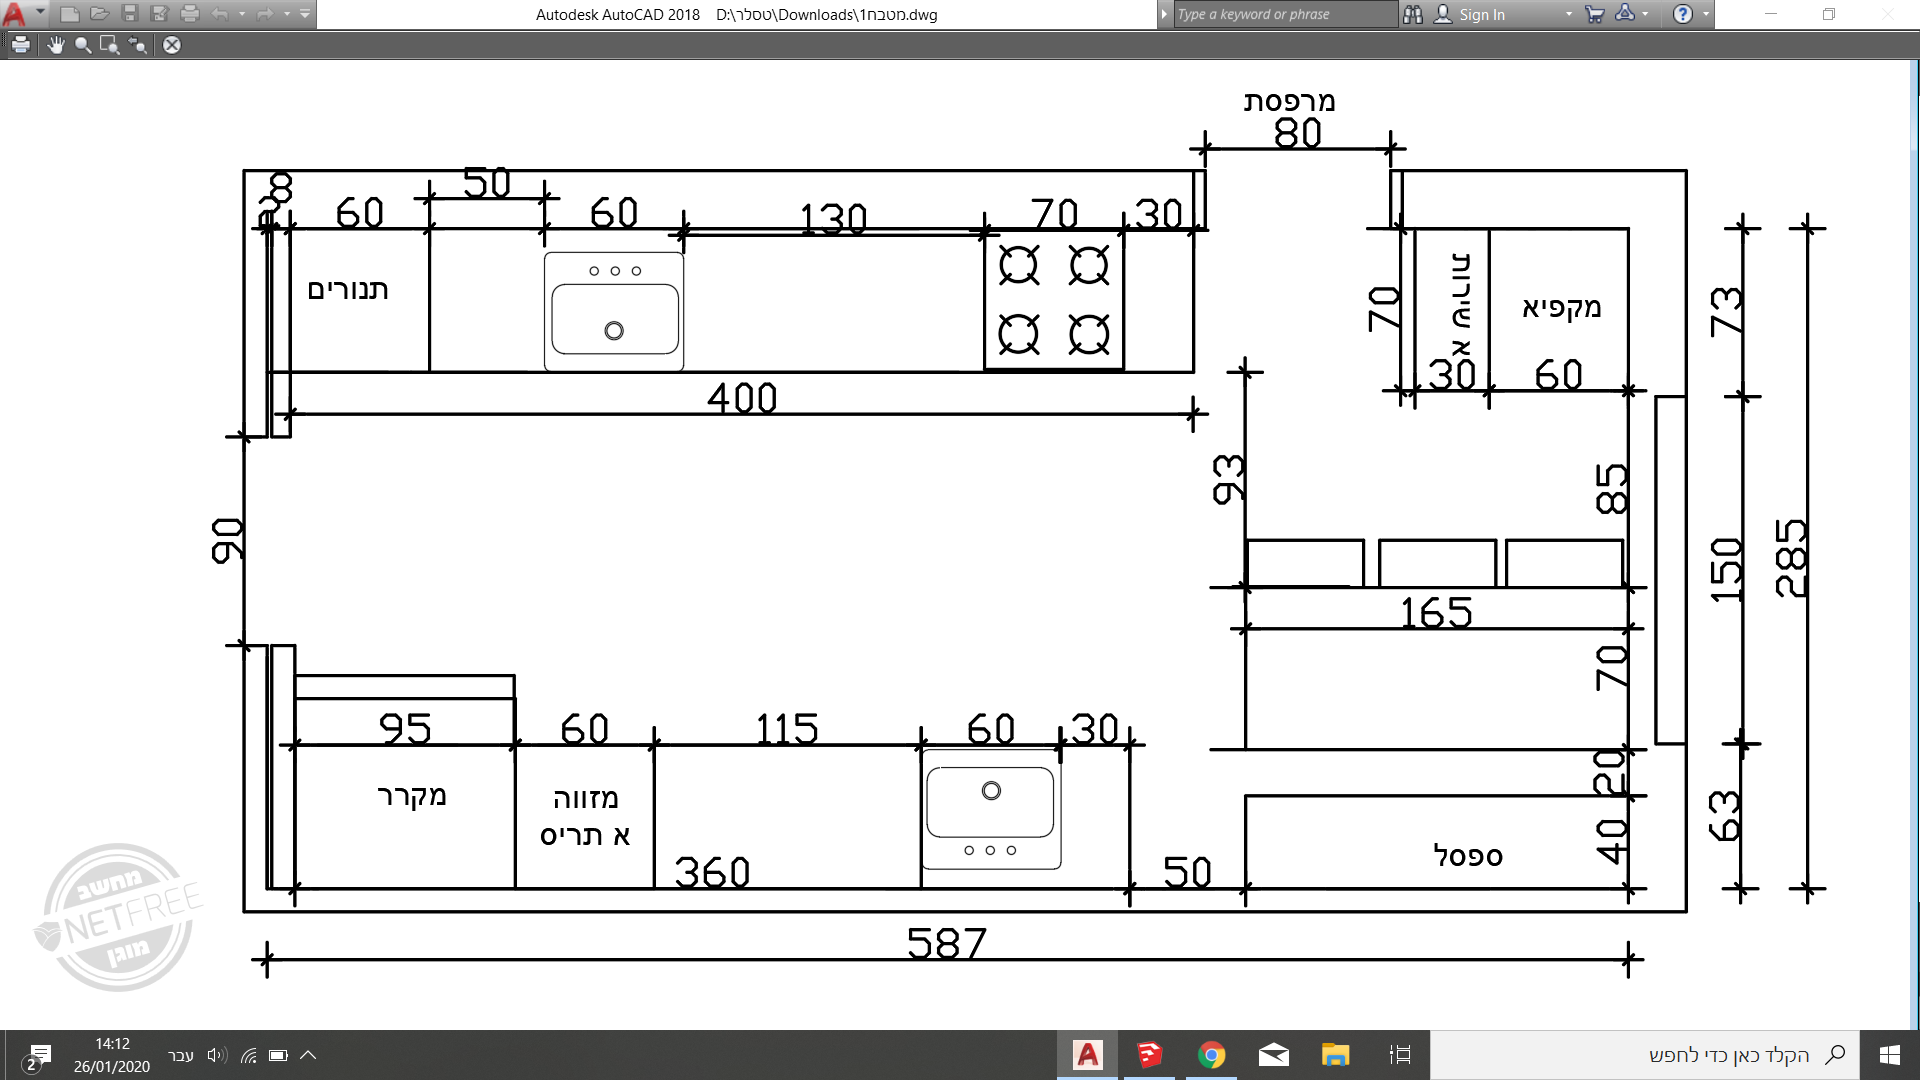Select the Pan tool in preview toolbar
The image size is (1920, 1080).
(x=56, y=45)
